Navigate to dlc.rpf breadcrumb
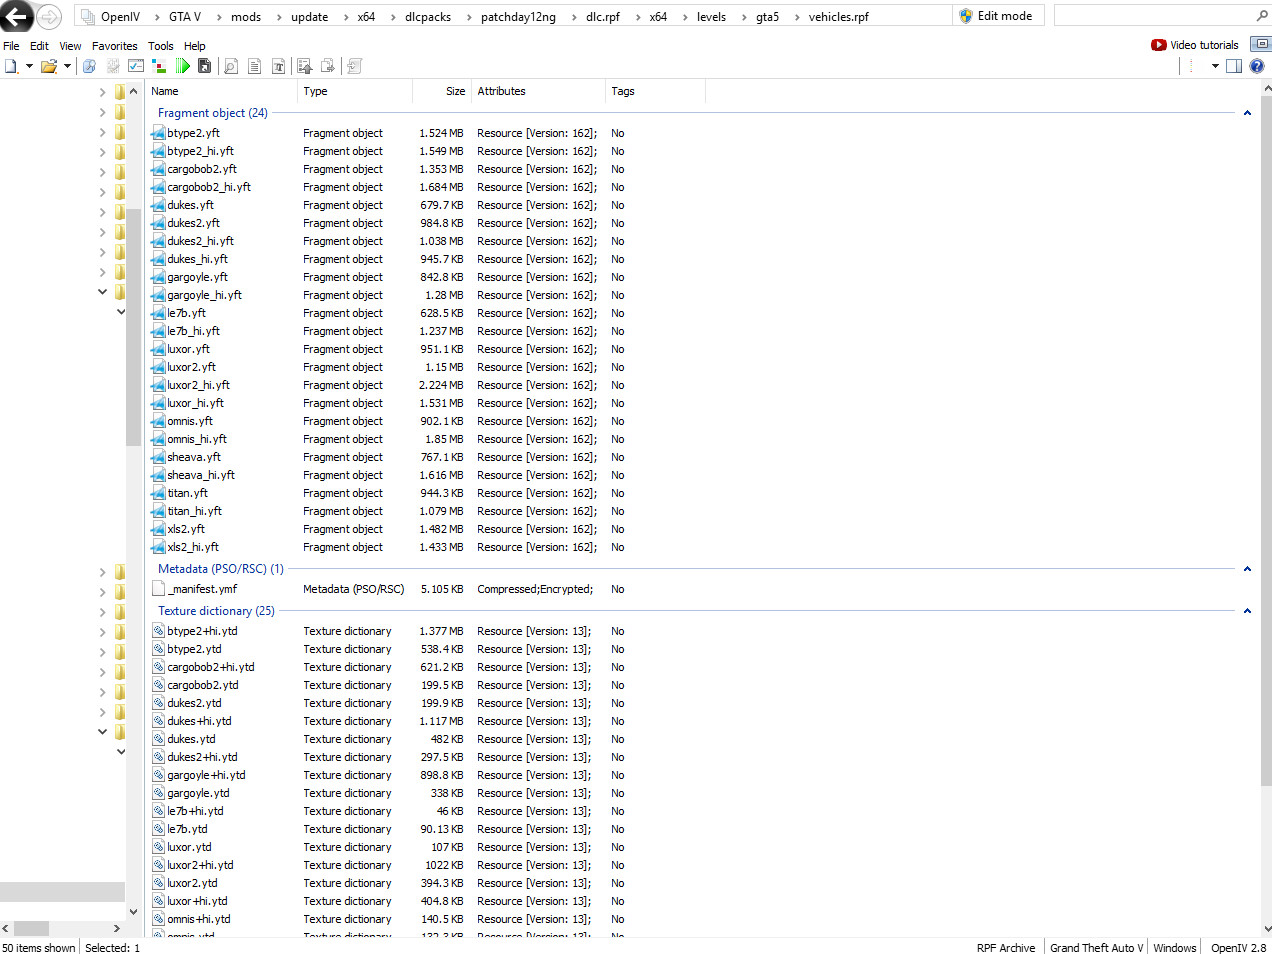 (603, 17)
